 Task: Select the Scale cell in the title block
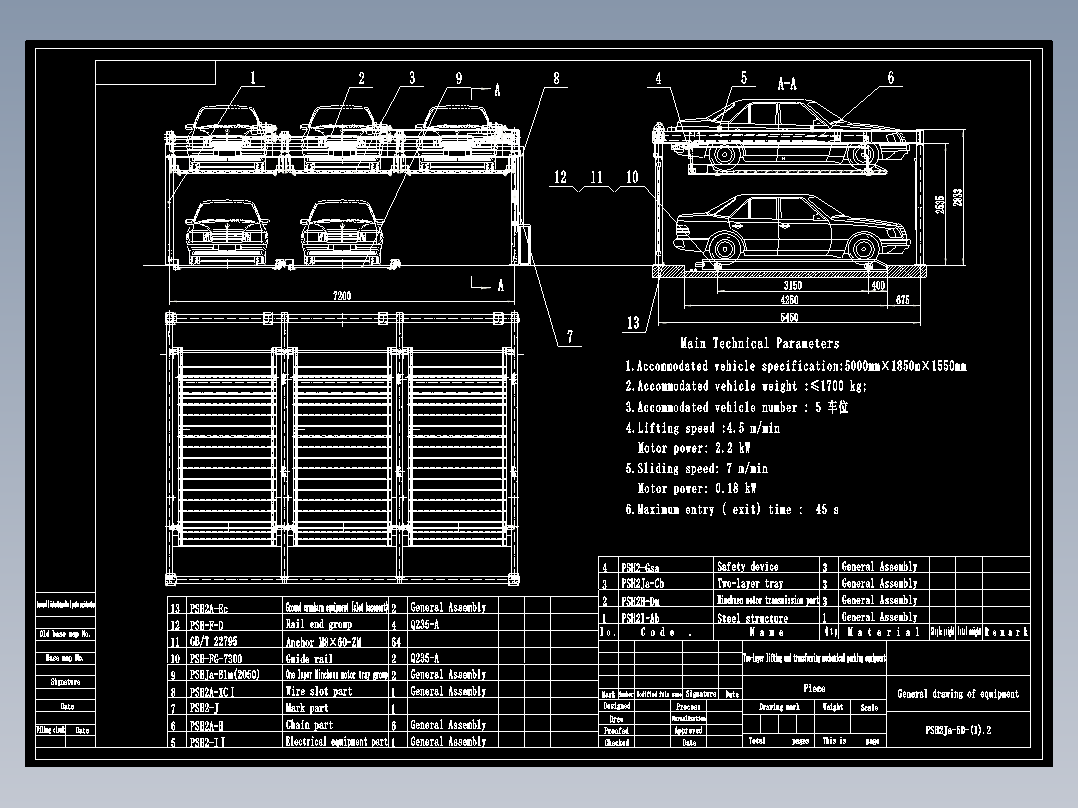coord(869,708)
